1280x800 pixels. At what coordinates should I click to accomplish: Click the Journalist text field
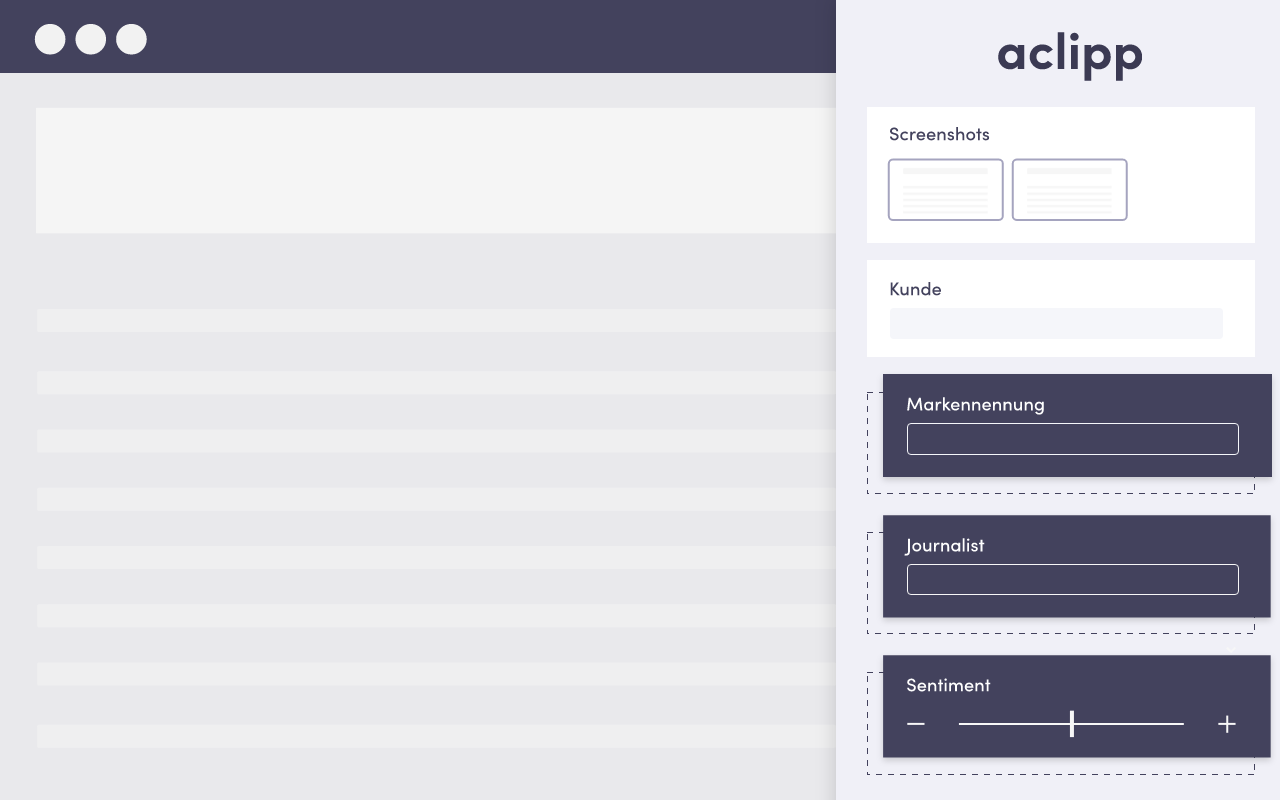pyautogui.click(x=1073, y=579)
